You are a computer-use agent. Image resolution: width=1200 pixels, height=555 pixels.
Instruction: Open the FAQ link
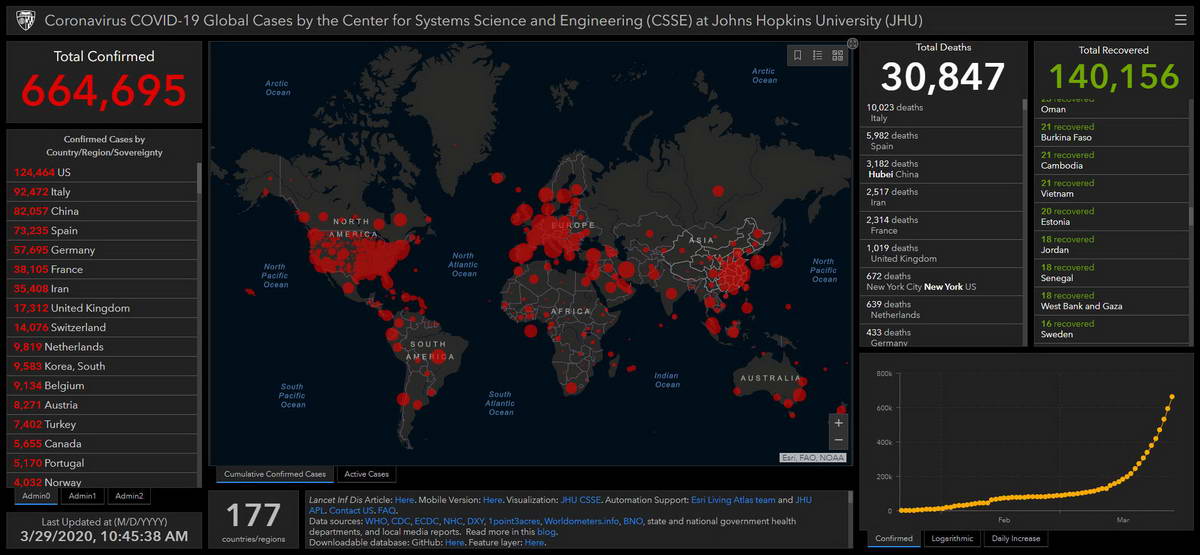coord(387,510)
